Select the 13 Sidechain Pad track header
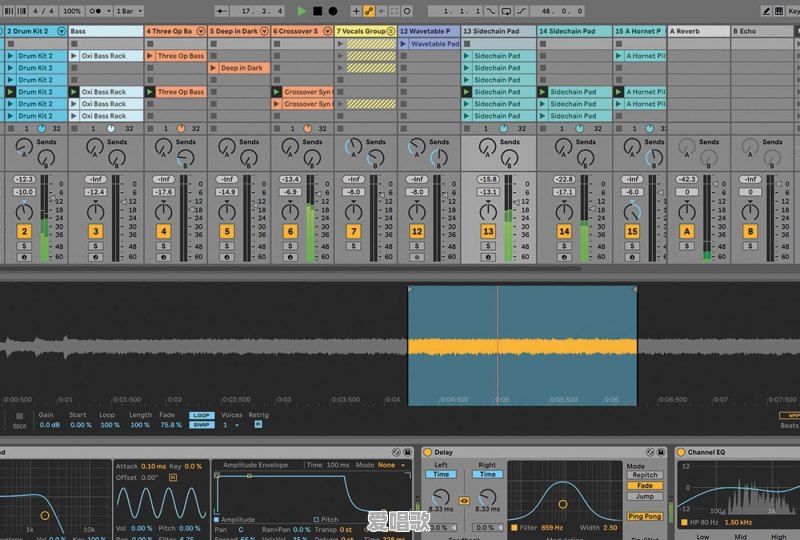This screenshot has width=800, height=540. pyautogui.click(x=498, y=31)
